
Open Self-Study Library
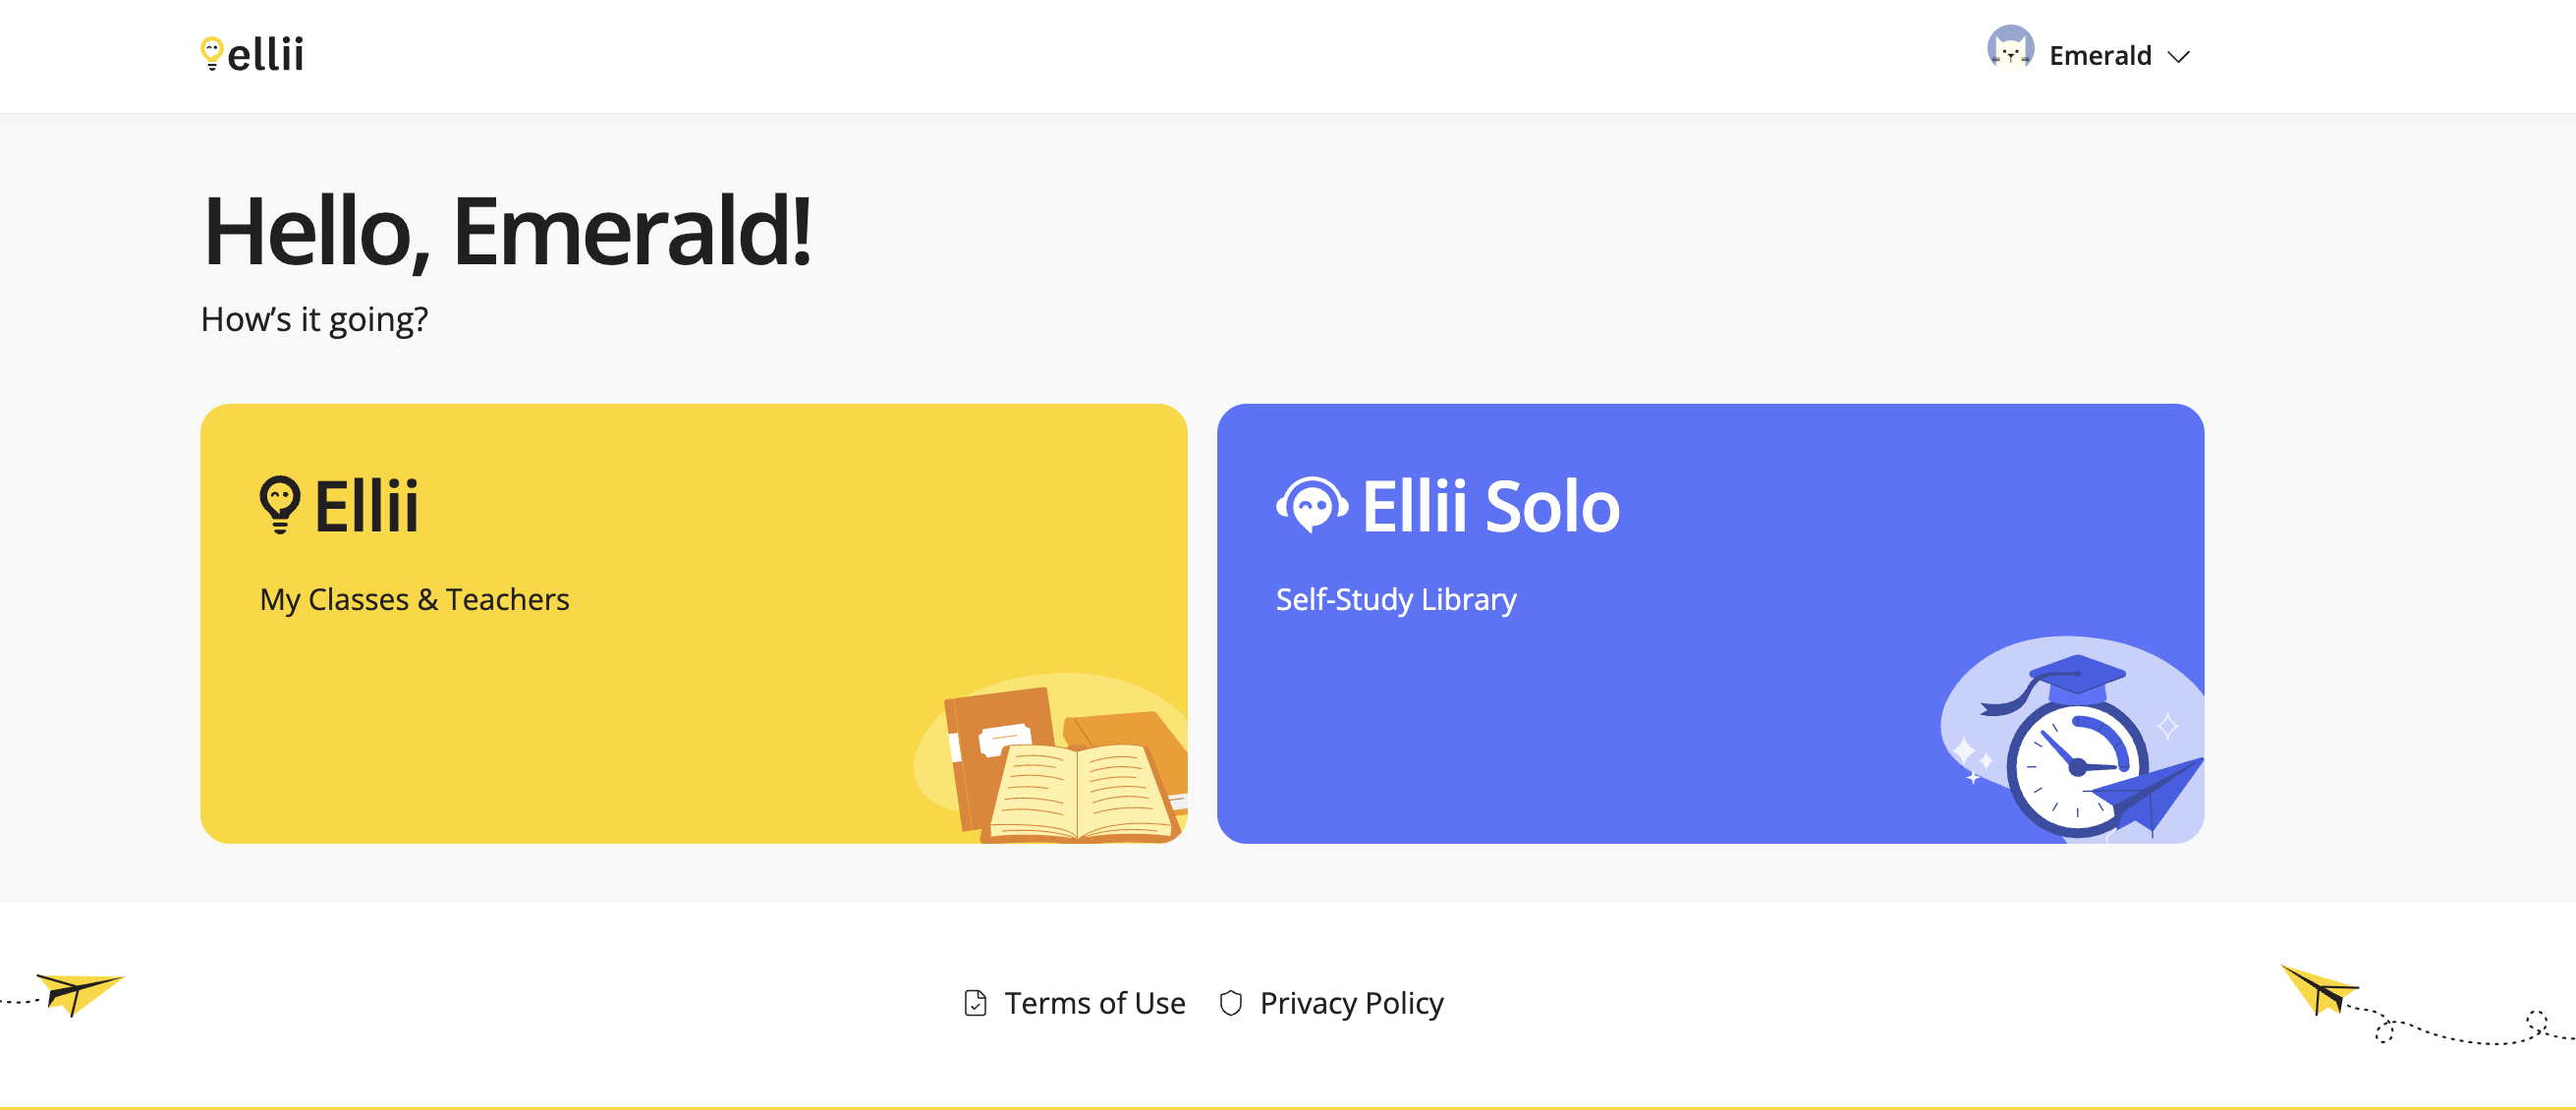tap(1396, 599)
